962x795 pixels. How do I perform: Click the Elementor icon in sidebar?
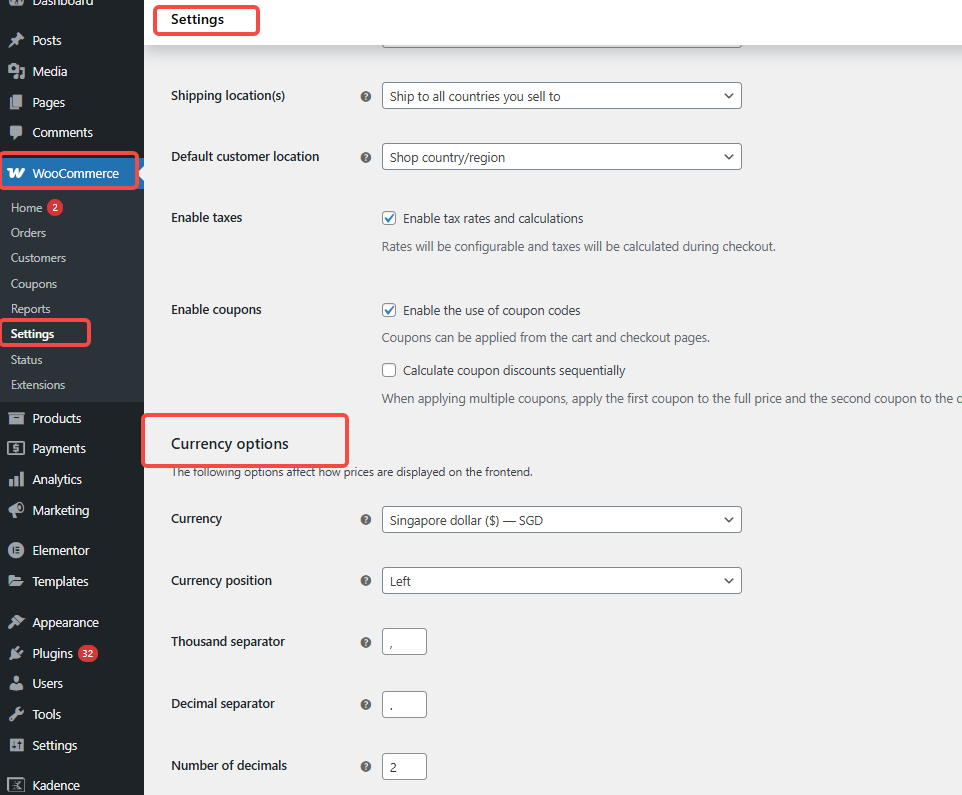pos(16,551)
